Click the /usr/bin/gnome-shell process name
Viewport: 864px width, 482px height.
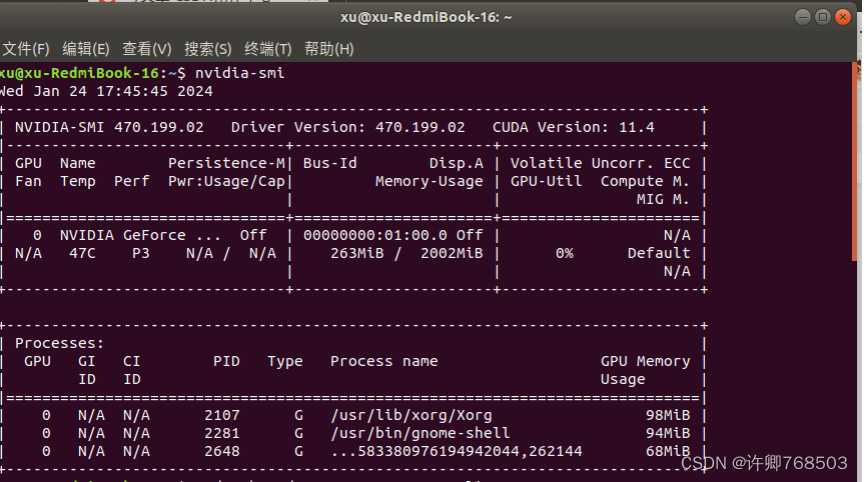tap(420, 434)
